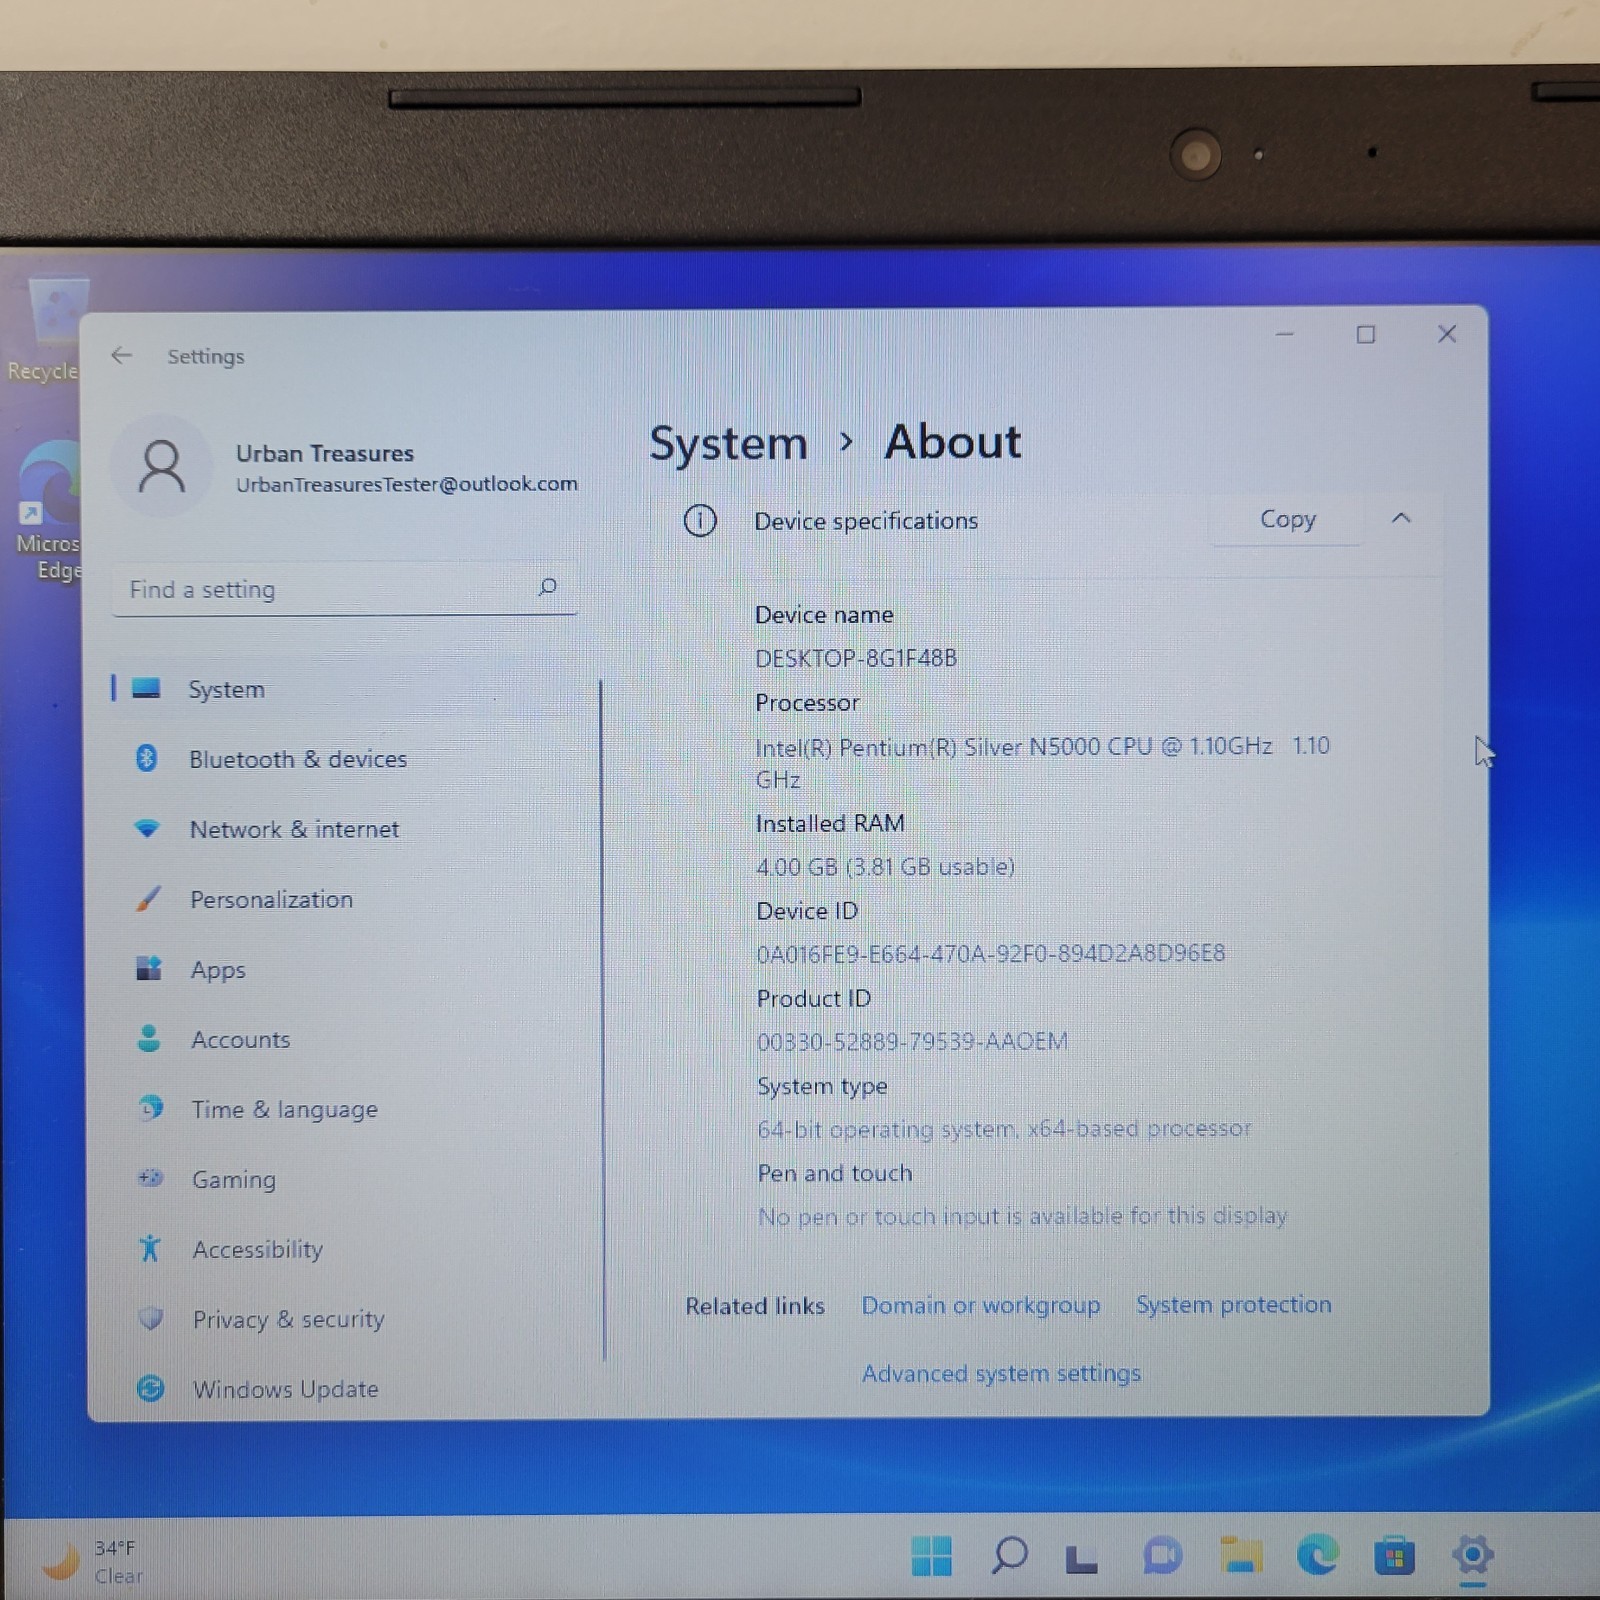Click the Windows Update refresh icon

point(151,1388)
